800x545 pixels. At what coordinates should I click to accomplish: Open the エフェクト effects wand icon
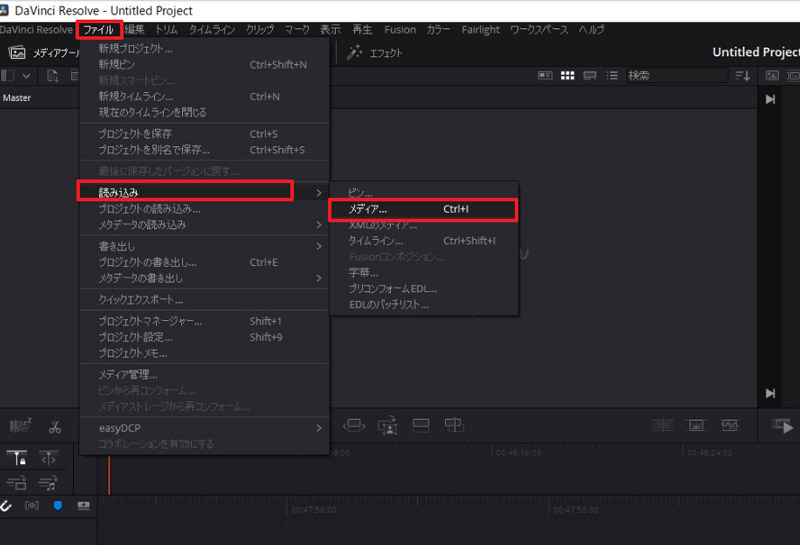click(355, 52)
